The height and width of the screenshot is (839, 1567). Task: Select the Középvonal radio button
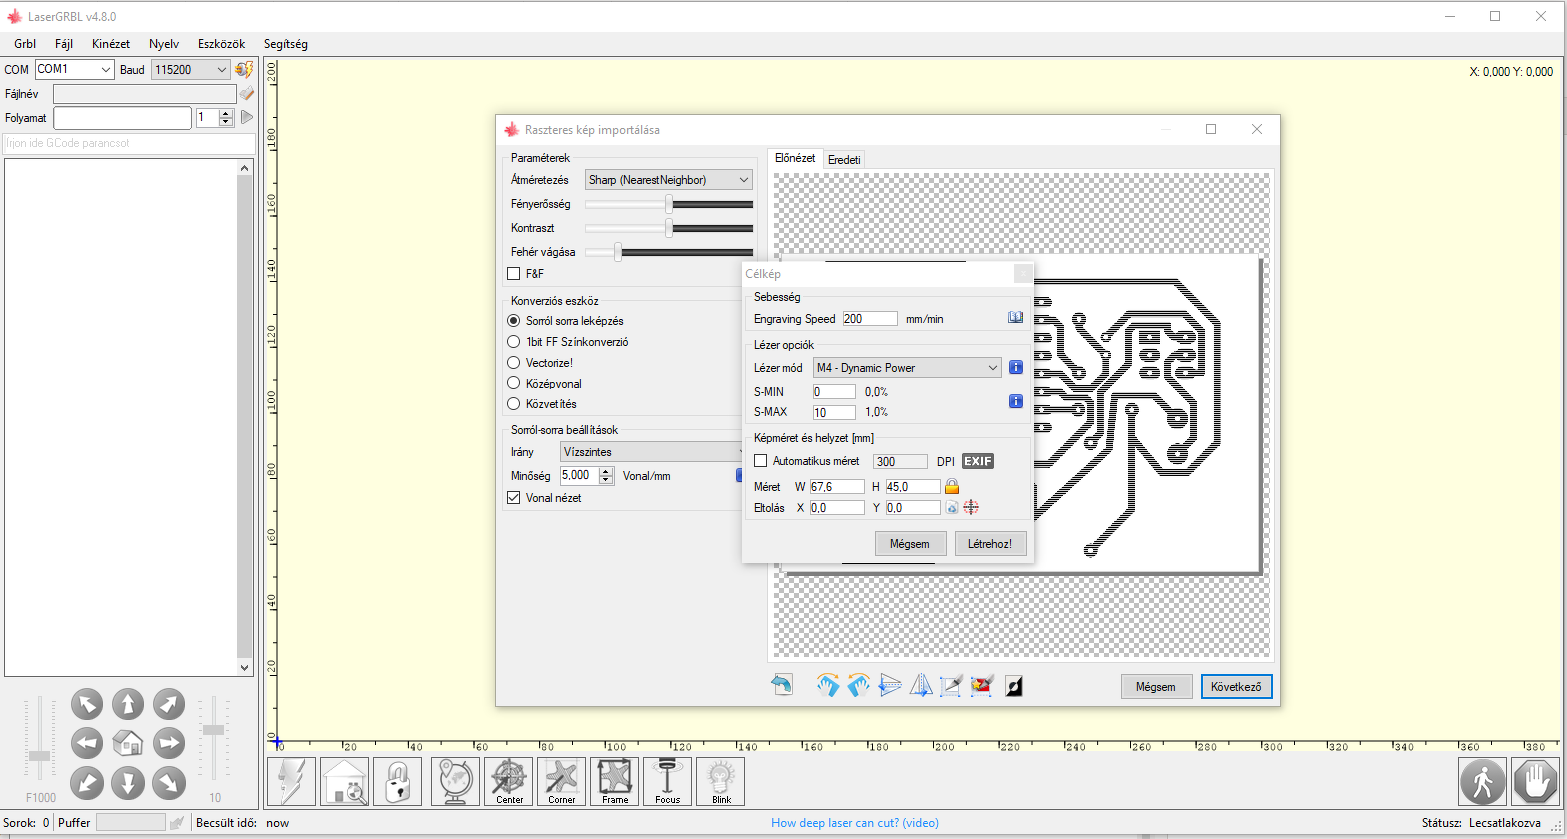[514, 383]
